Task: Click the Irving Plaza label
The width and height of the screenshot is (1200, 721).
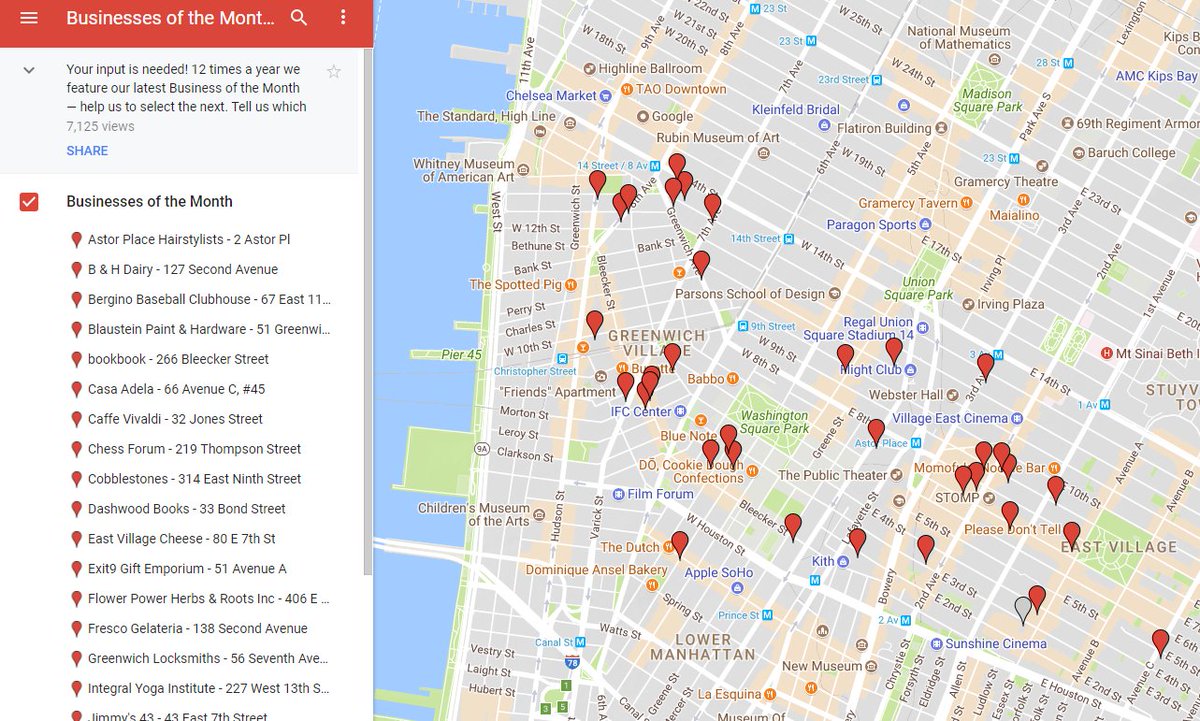Action: point(1010,304)
